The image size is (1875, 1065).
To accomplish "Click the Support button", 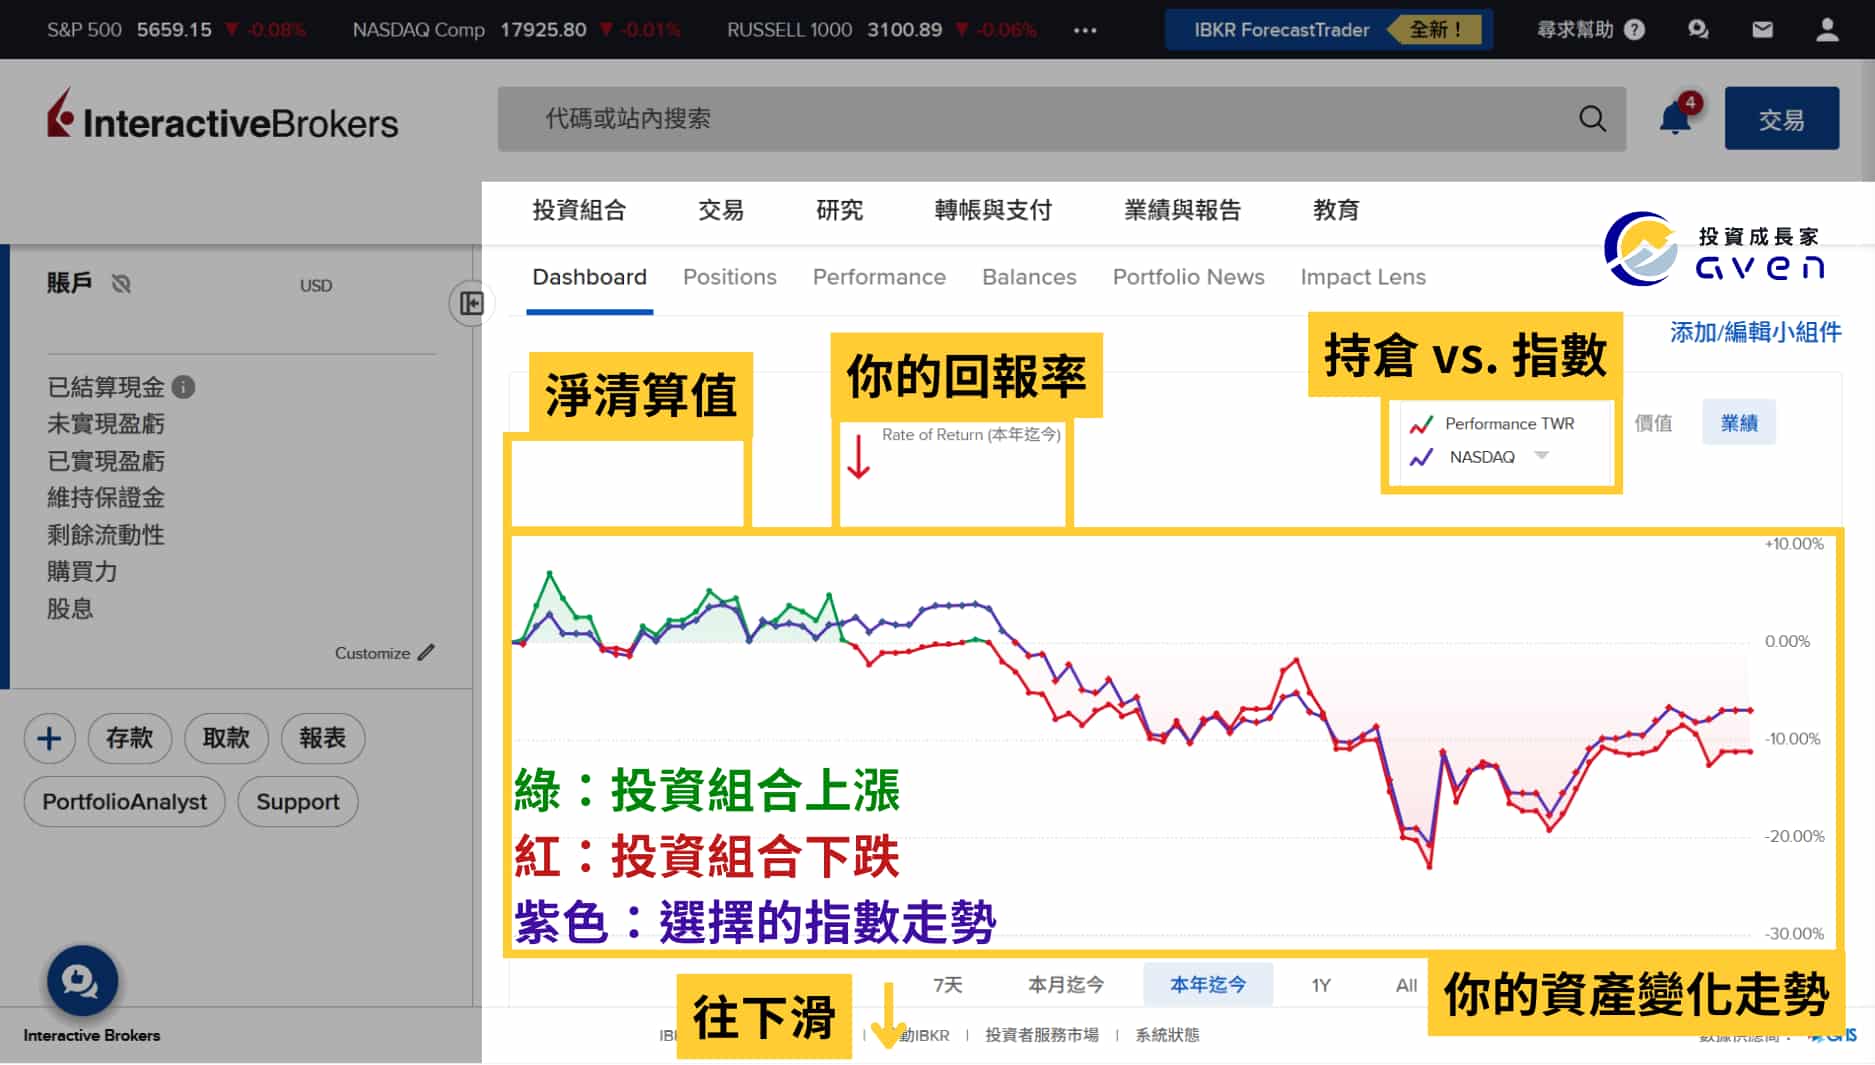I will pyautogui.click(x=297, y=802).
